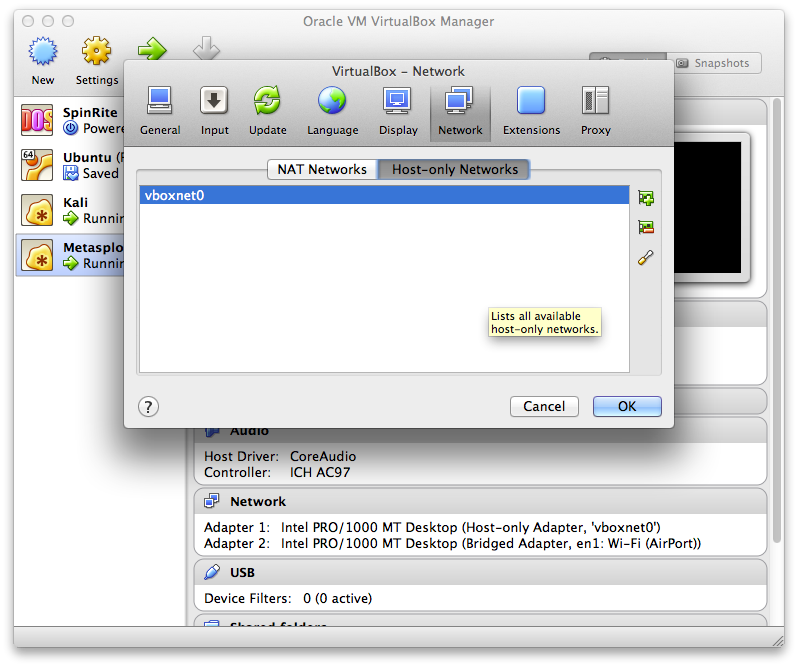Image resolution: width=798 pixels, height=667 pixels.
Task: Open the Extensions preferences pane
Action: coord(531,111)
